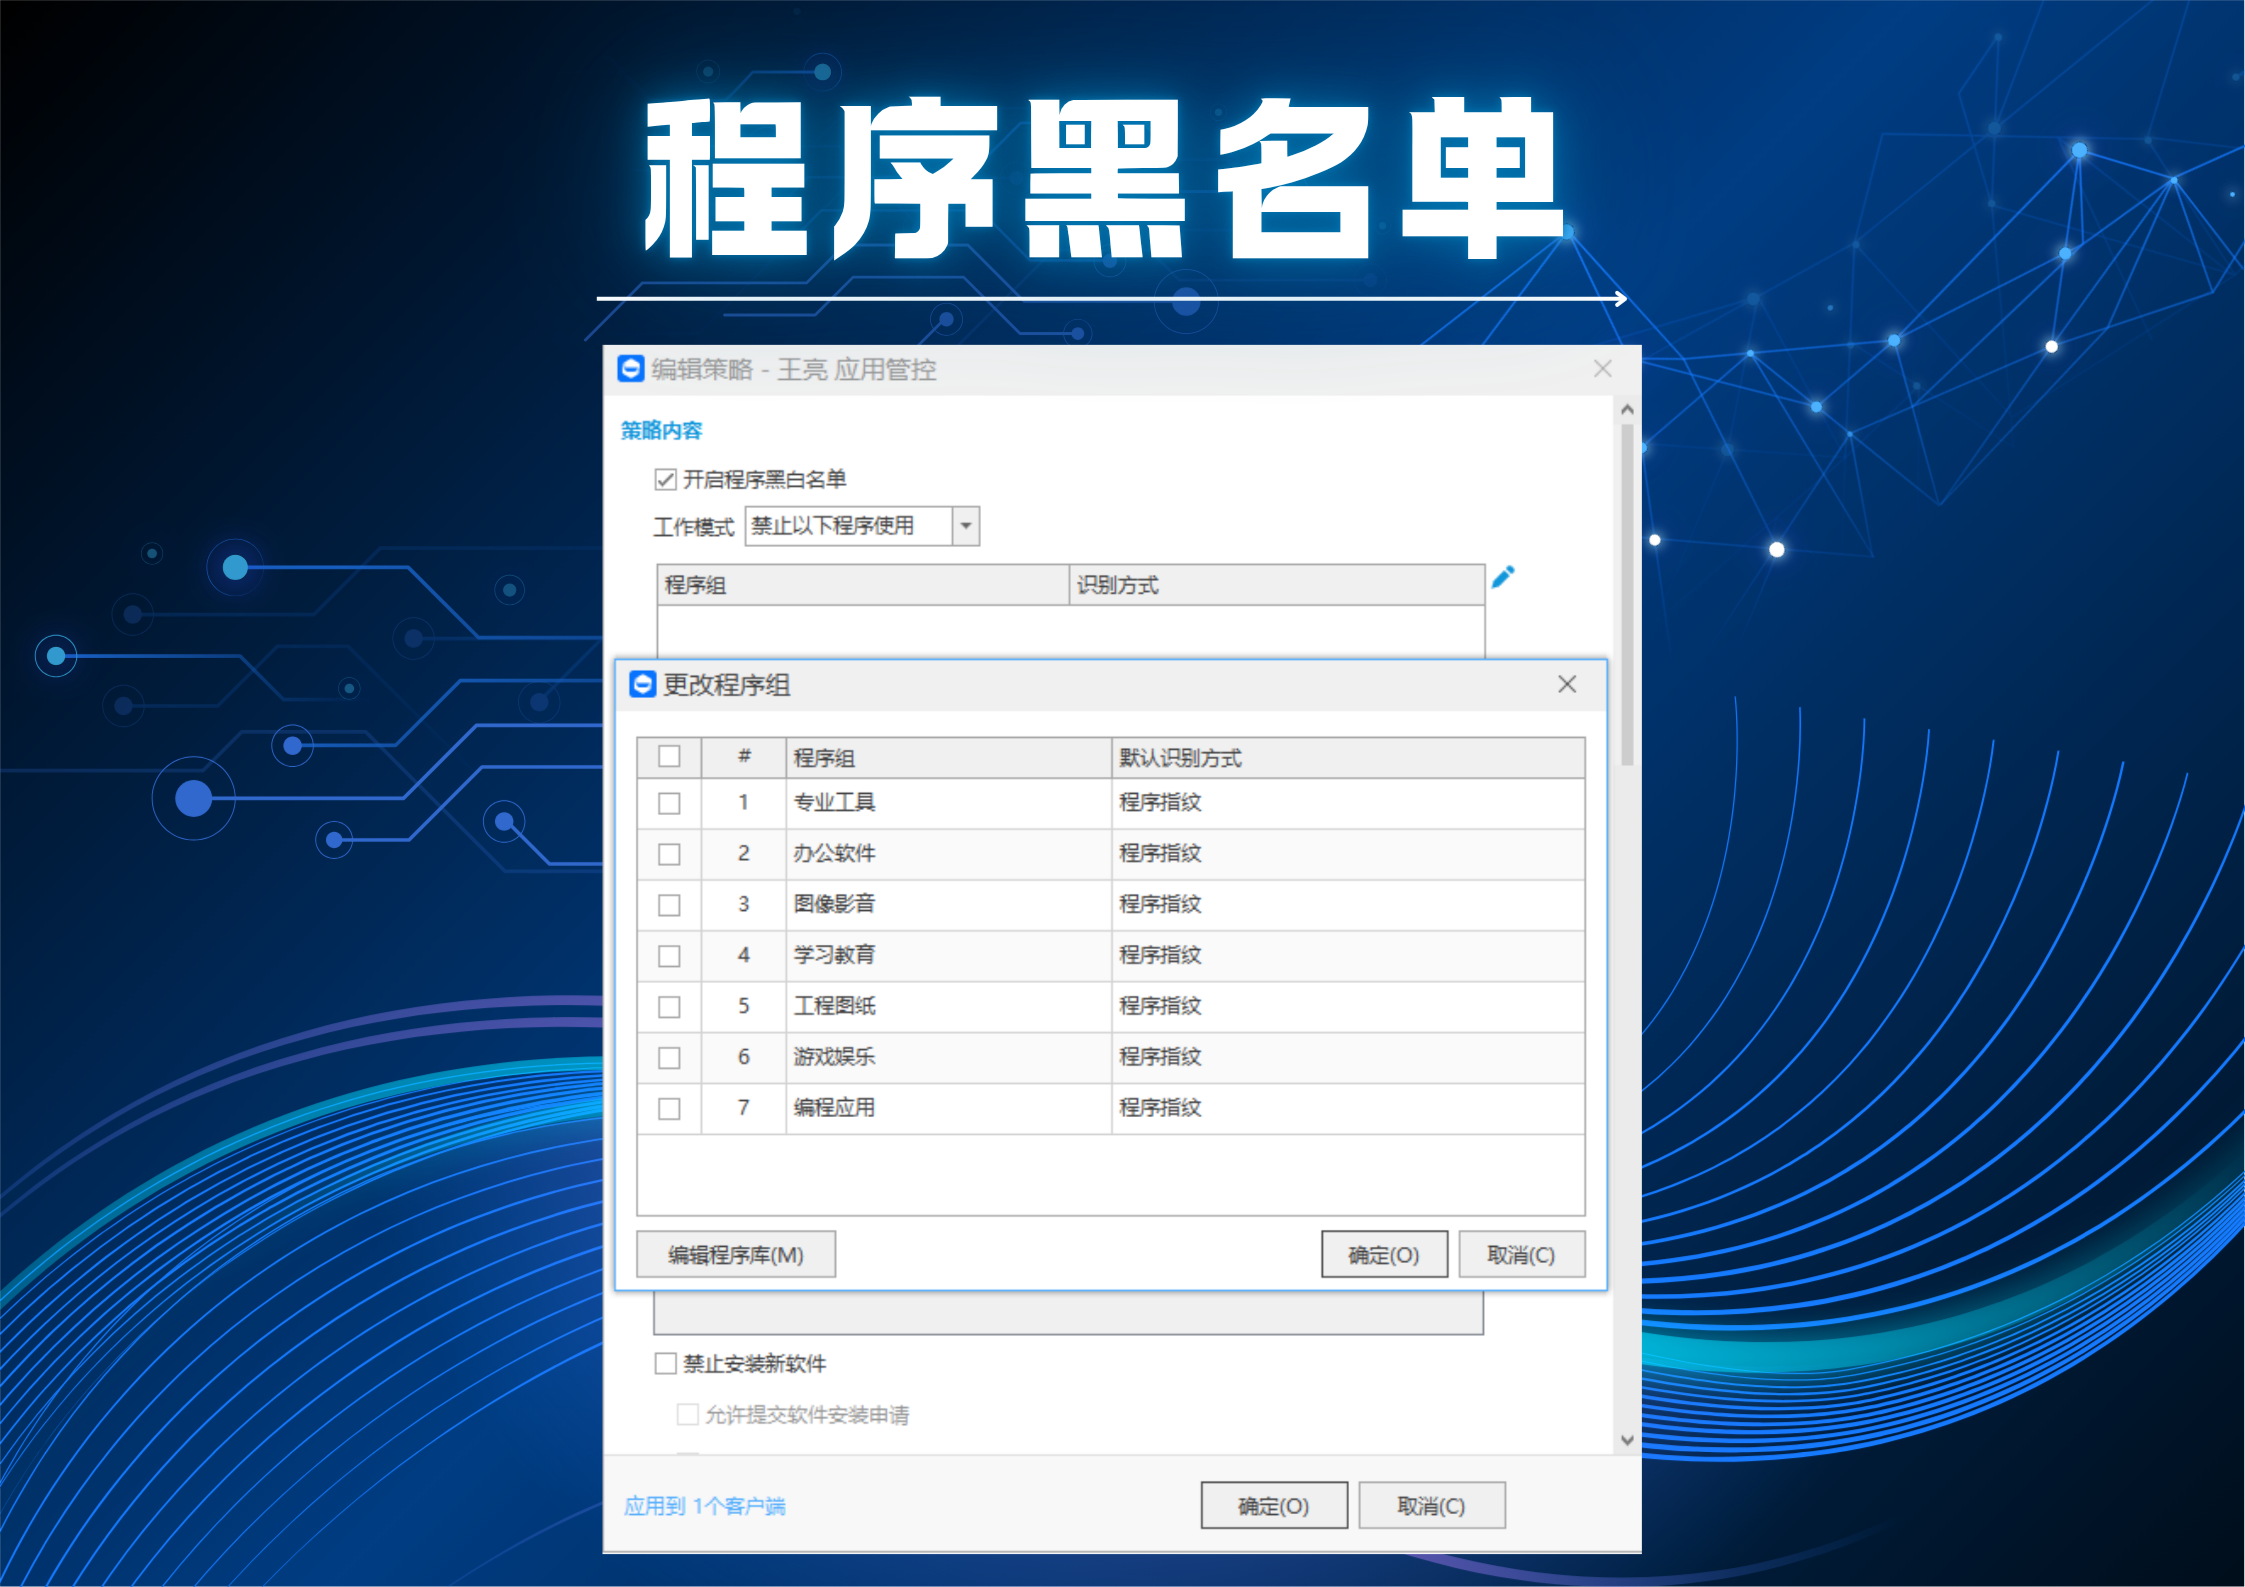Toggle the select-all checkbox in table header
This screenshot has width=2245, height=1587.
(669, 756)
